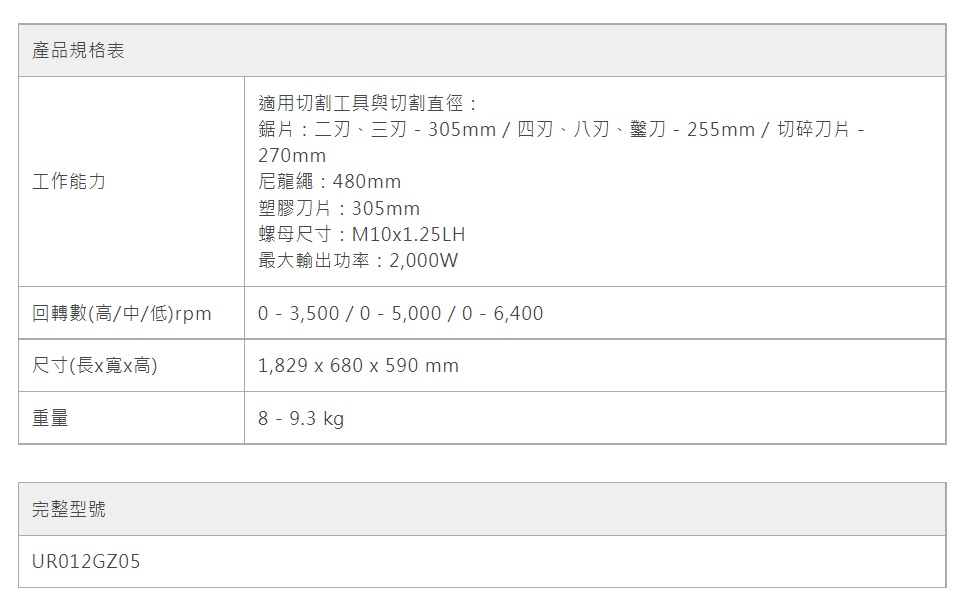962x600 pixels.
Task: Select the 尺寸(長x寬x高) row label
Action: [95, 366]
